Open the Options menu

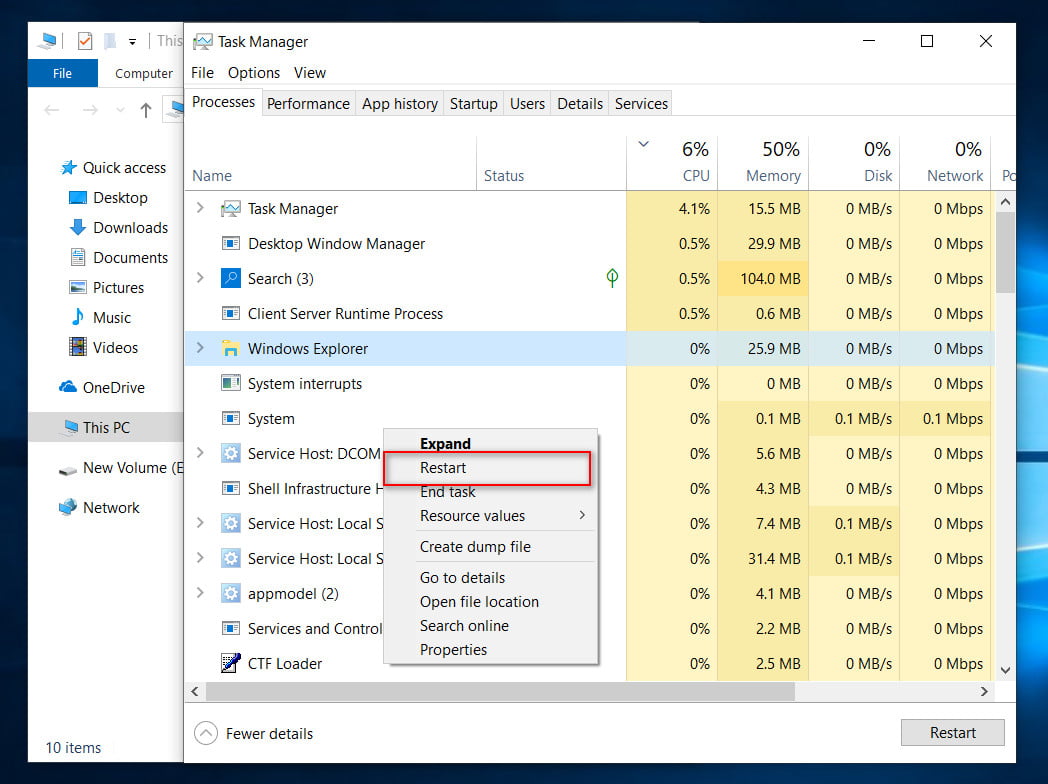(253, 73)
